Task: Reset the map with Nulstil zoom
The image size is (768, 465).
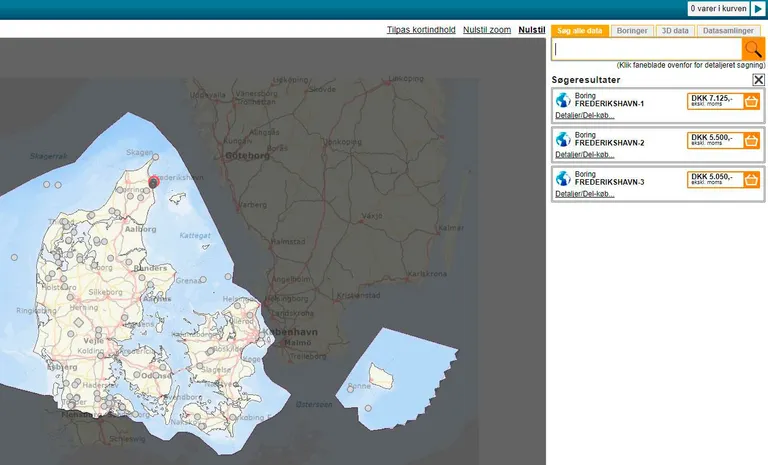Action: coord(487,30)
